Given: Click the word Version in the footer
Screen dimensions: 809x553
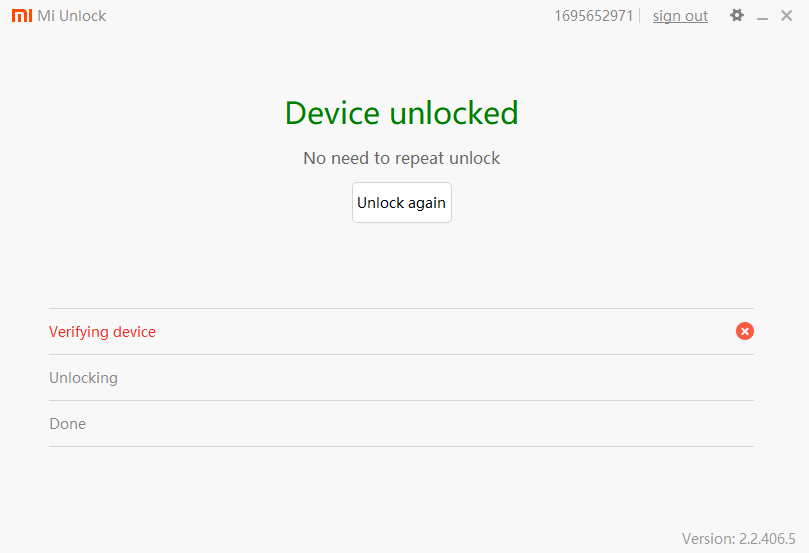Looking at the screenshot, I should (x=708, y=538).
